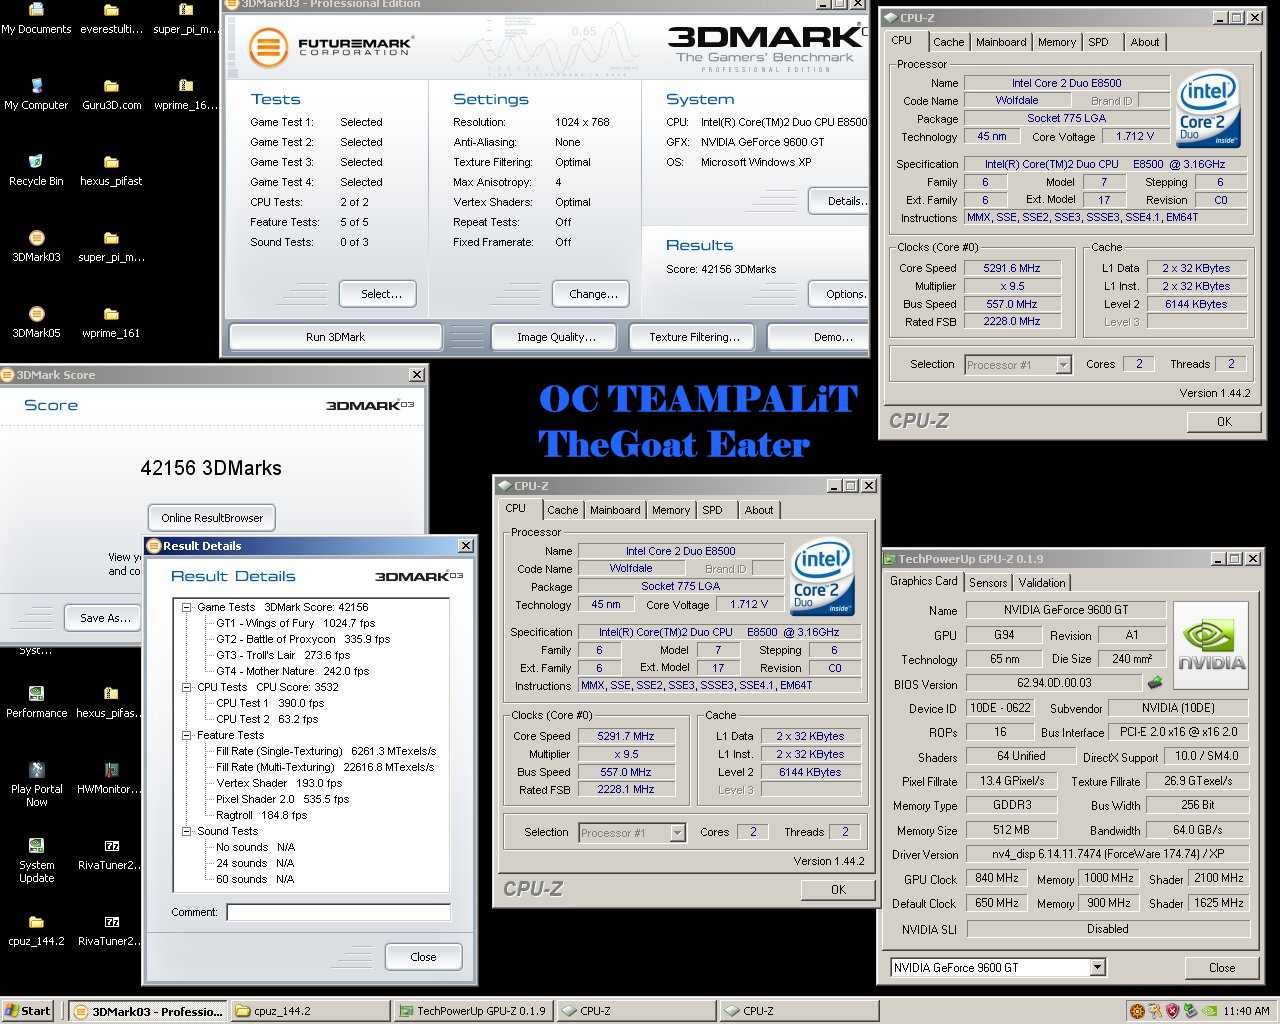The height and width of the screenshot is (1024, 1280).
Task: Click Intel Core 2 Duo logo in top CPU-Z
Action: click(x=1209, y=109)
